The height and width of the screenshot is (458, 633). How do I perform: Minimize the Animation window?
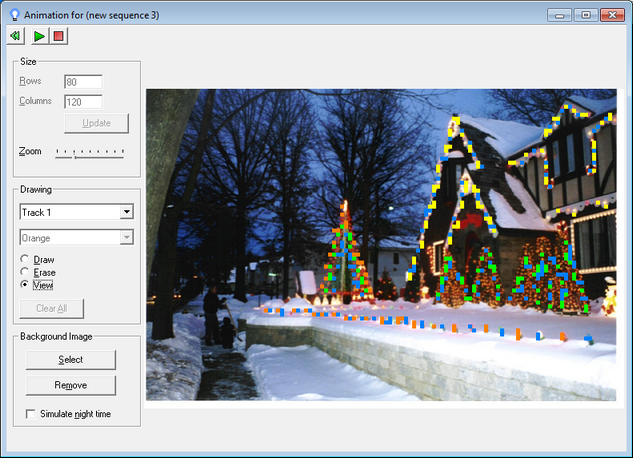(x=561, y=15)
